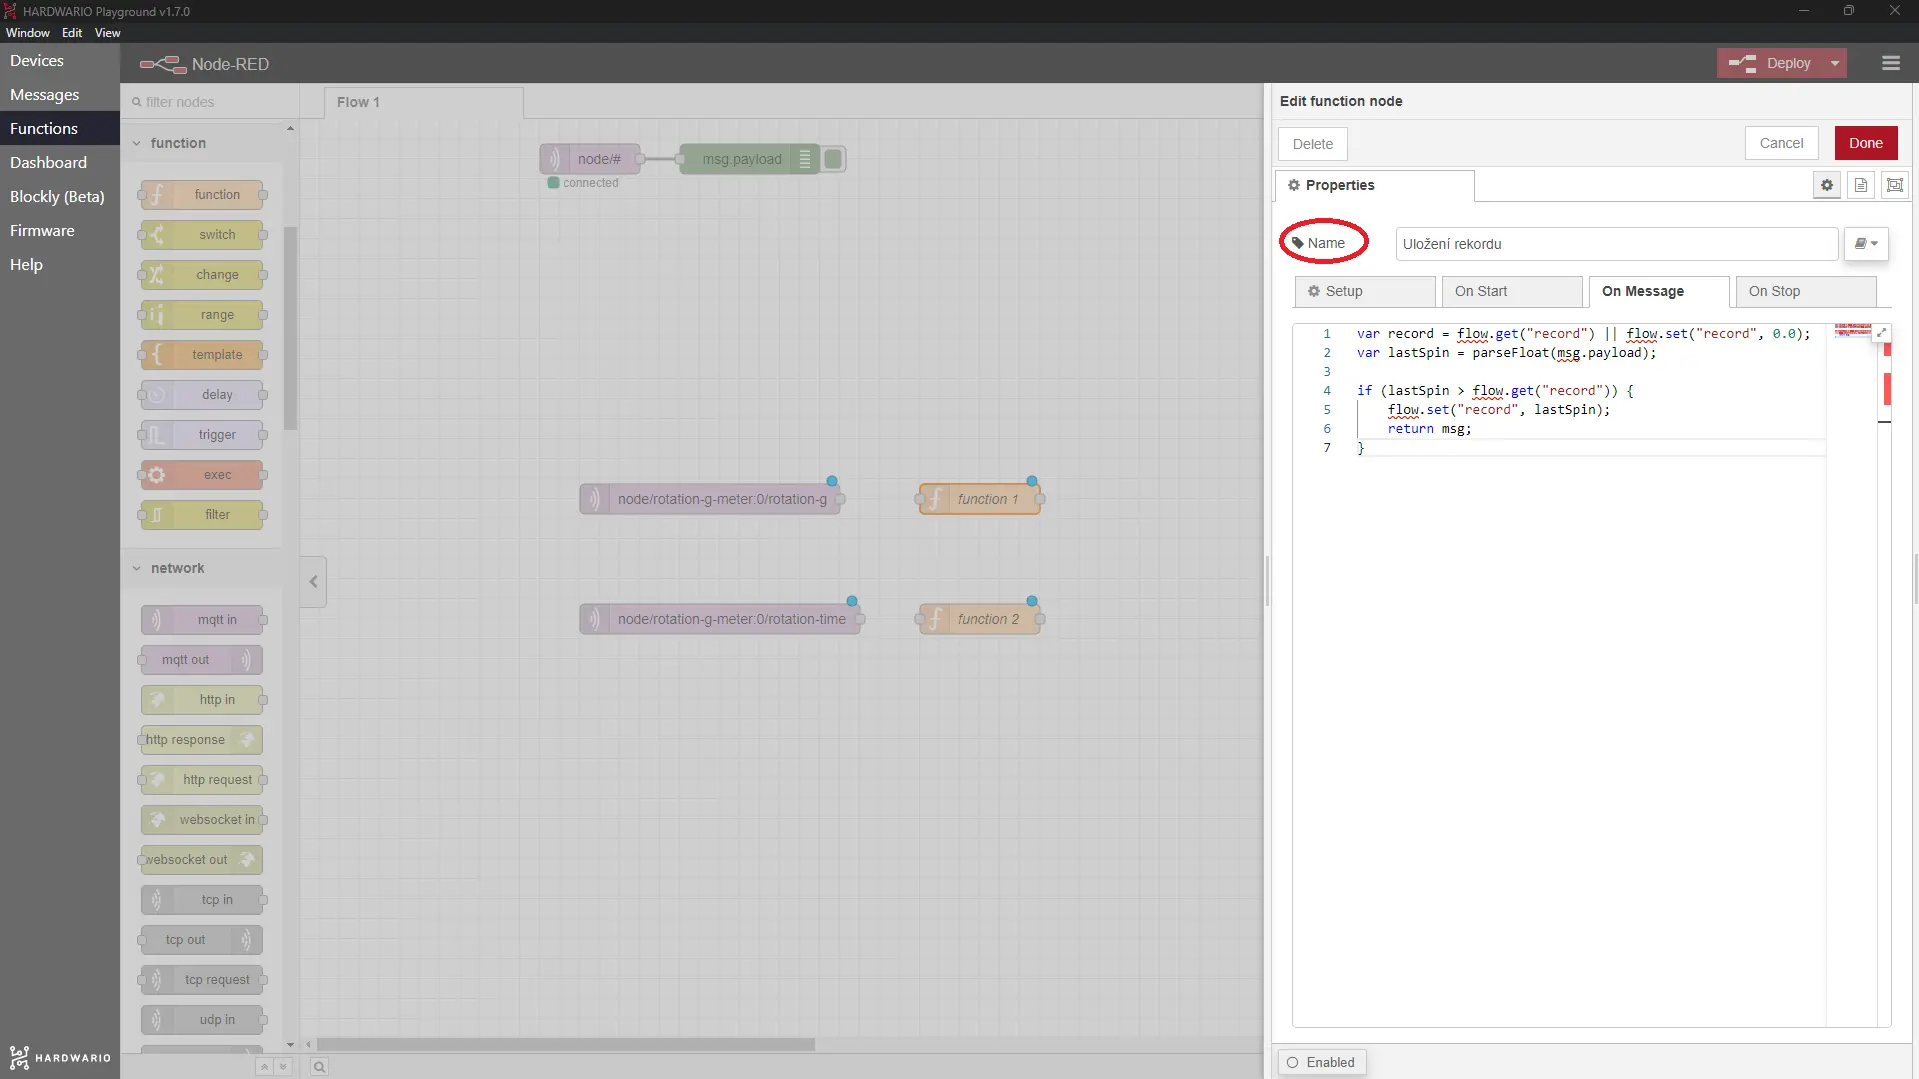Open Firmware in sidebar
1919x1079 pixels.
click(x=60, y=231)
